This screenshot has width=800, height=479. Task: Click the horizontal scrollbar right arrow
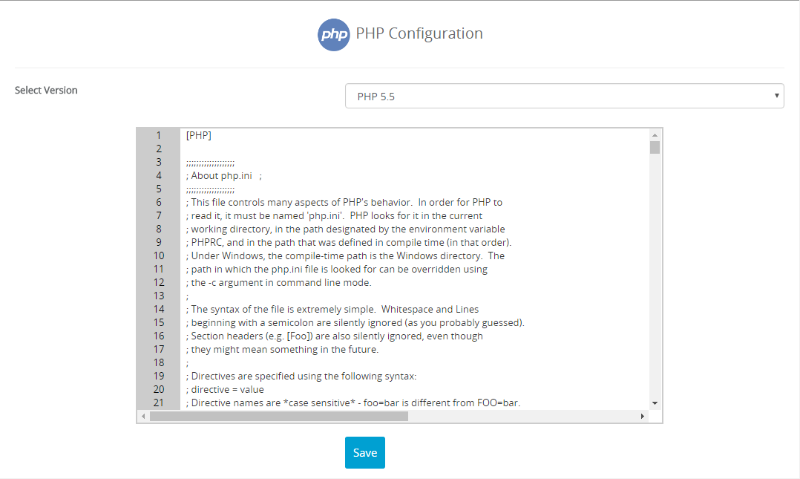click(x=642, y=416)
